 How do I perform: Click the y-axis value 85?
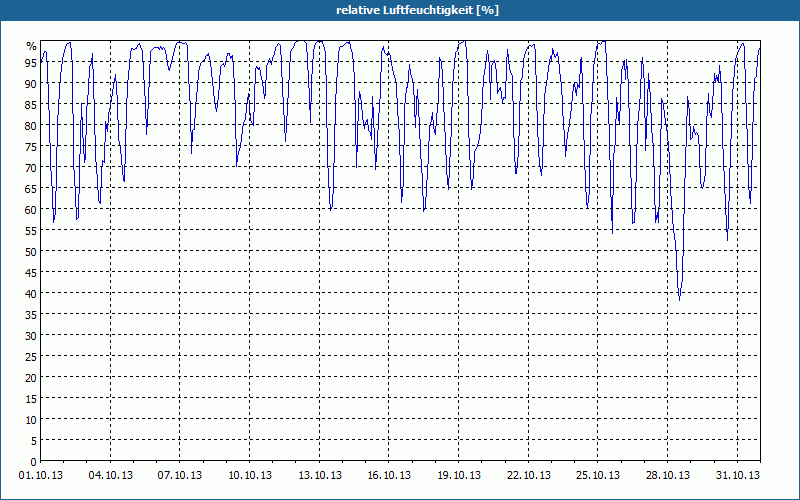click(x=31, y=104)
